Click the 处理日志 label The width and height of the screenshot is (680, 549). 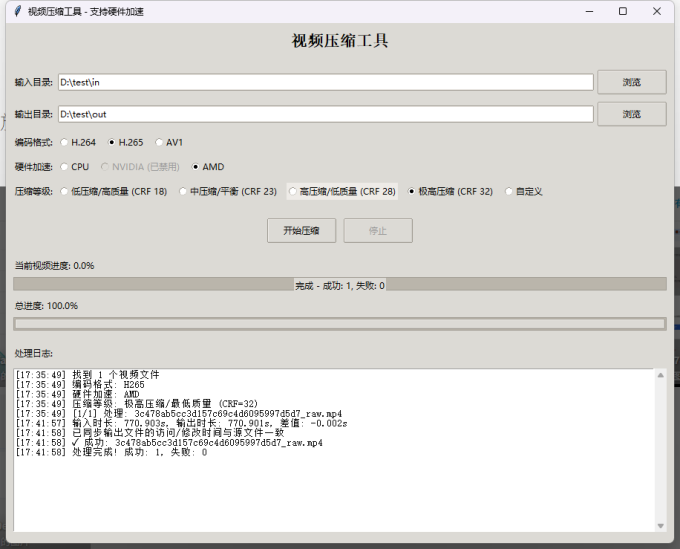34,353
